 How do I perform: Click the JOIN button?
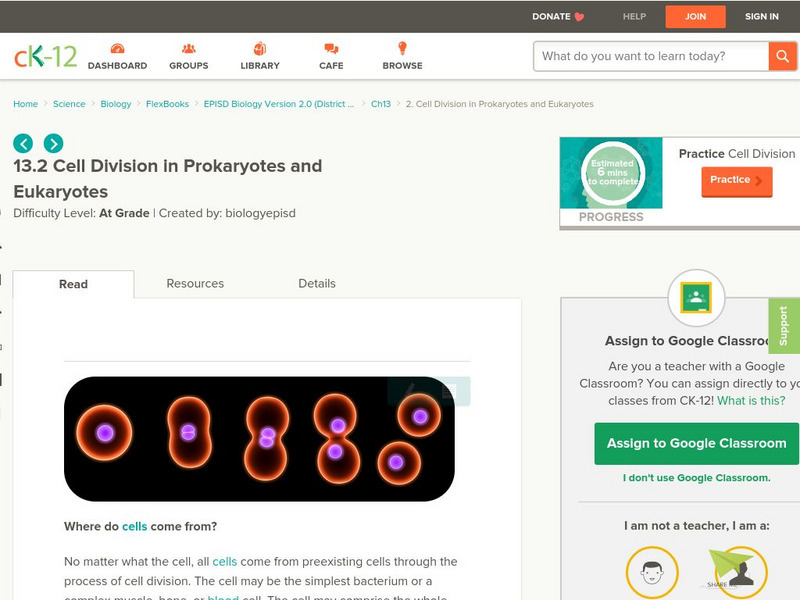point(696,16)
